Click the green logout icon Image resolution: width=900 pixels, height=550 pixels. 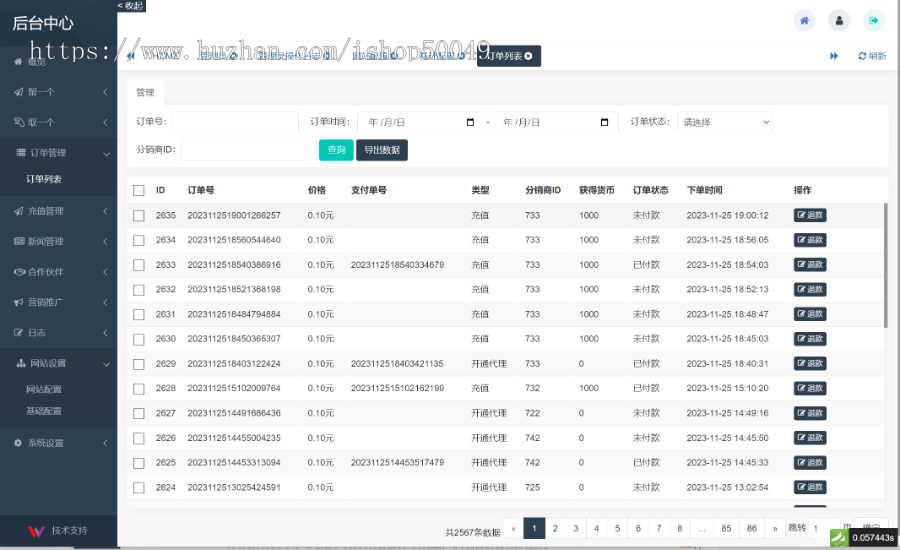click(874, 21)
